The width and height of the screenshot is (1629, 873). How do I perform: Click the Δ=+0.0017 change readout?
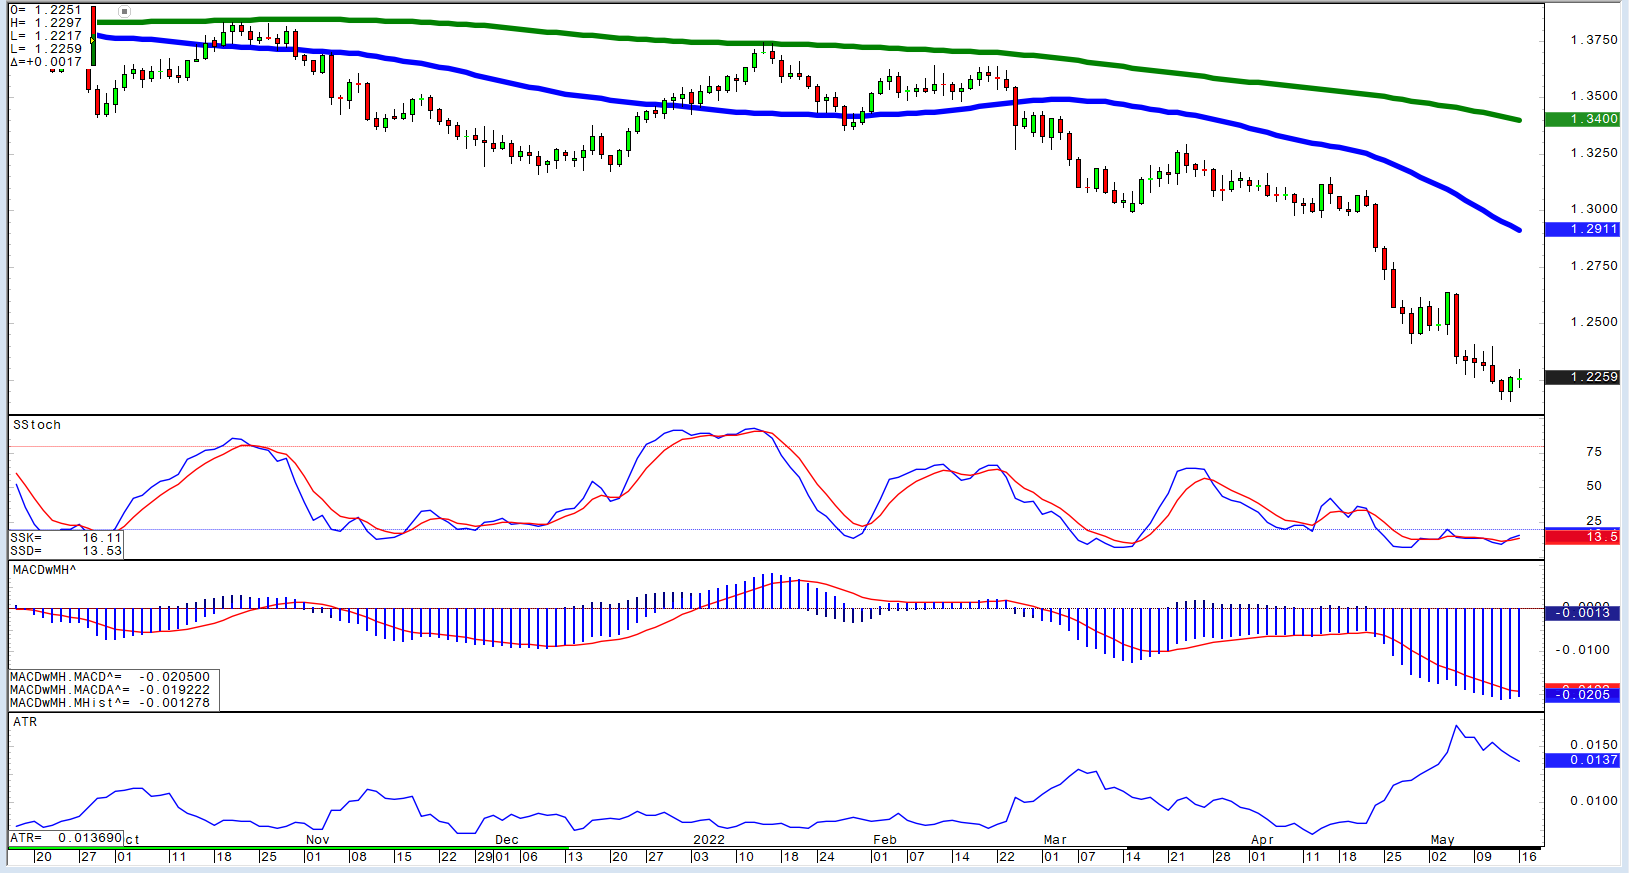(x=47, y=62)
